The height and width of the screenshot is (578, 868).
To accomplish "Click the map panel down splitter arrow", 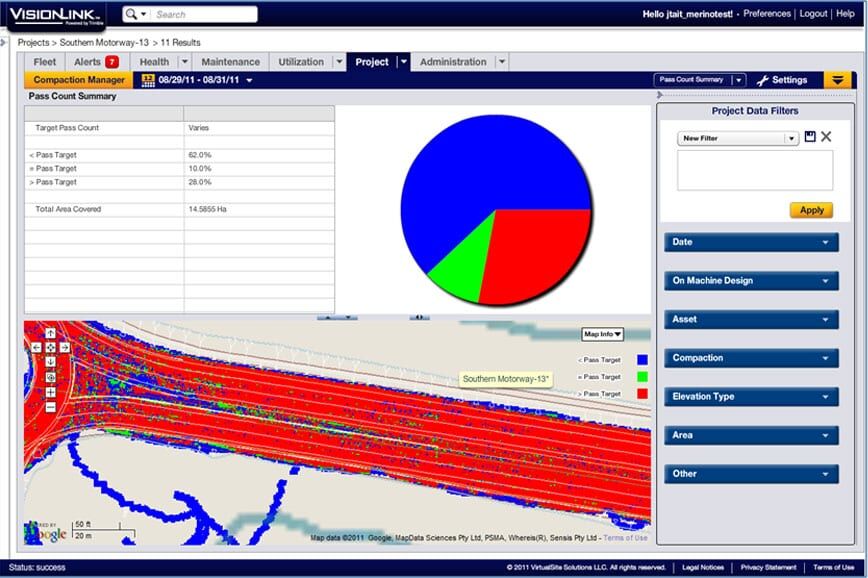I will pyautogui.click(x=348, y=317).
